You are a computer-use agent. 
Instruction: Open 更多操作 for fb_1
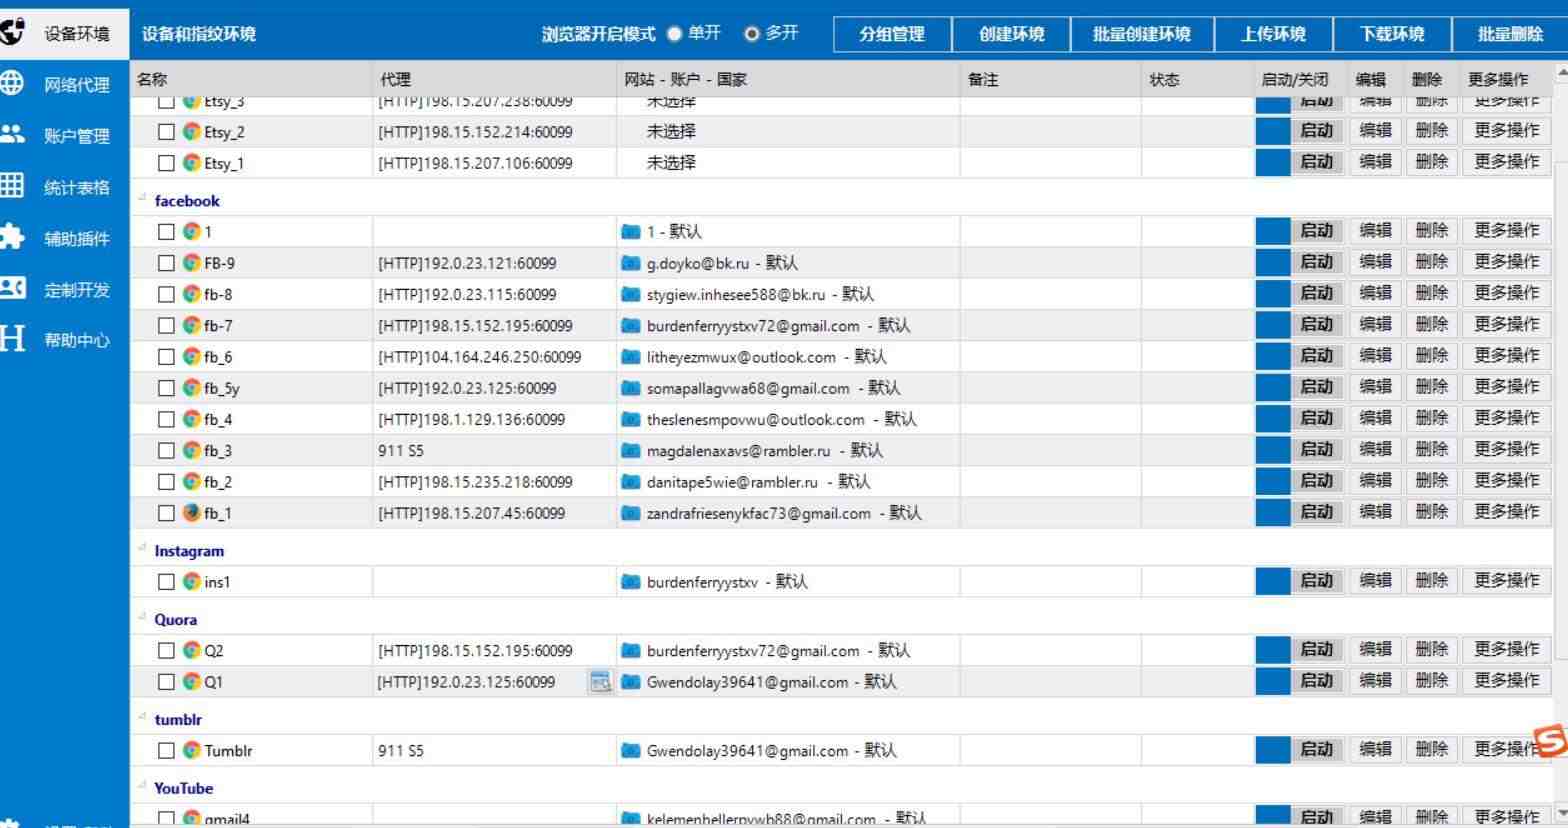click(1506, 511)
